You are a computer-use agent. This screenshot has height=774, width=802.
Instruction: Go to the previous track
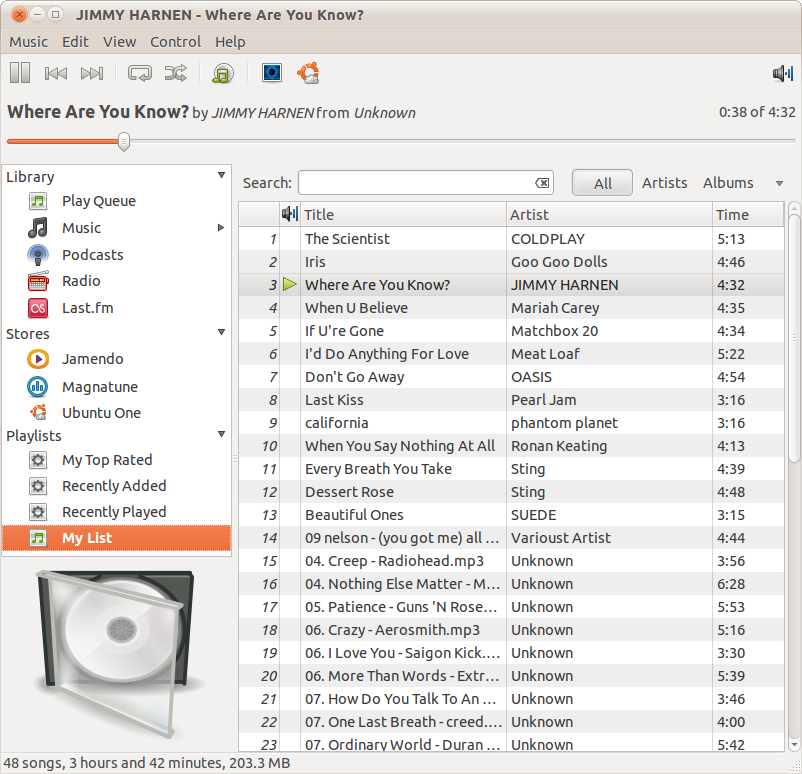tap(55, 73)
